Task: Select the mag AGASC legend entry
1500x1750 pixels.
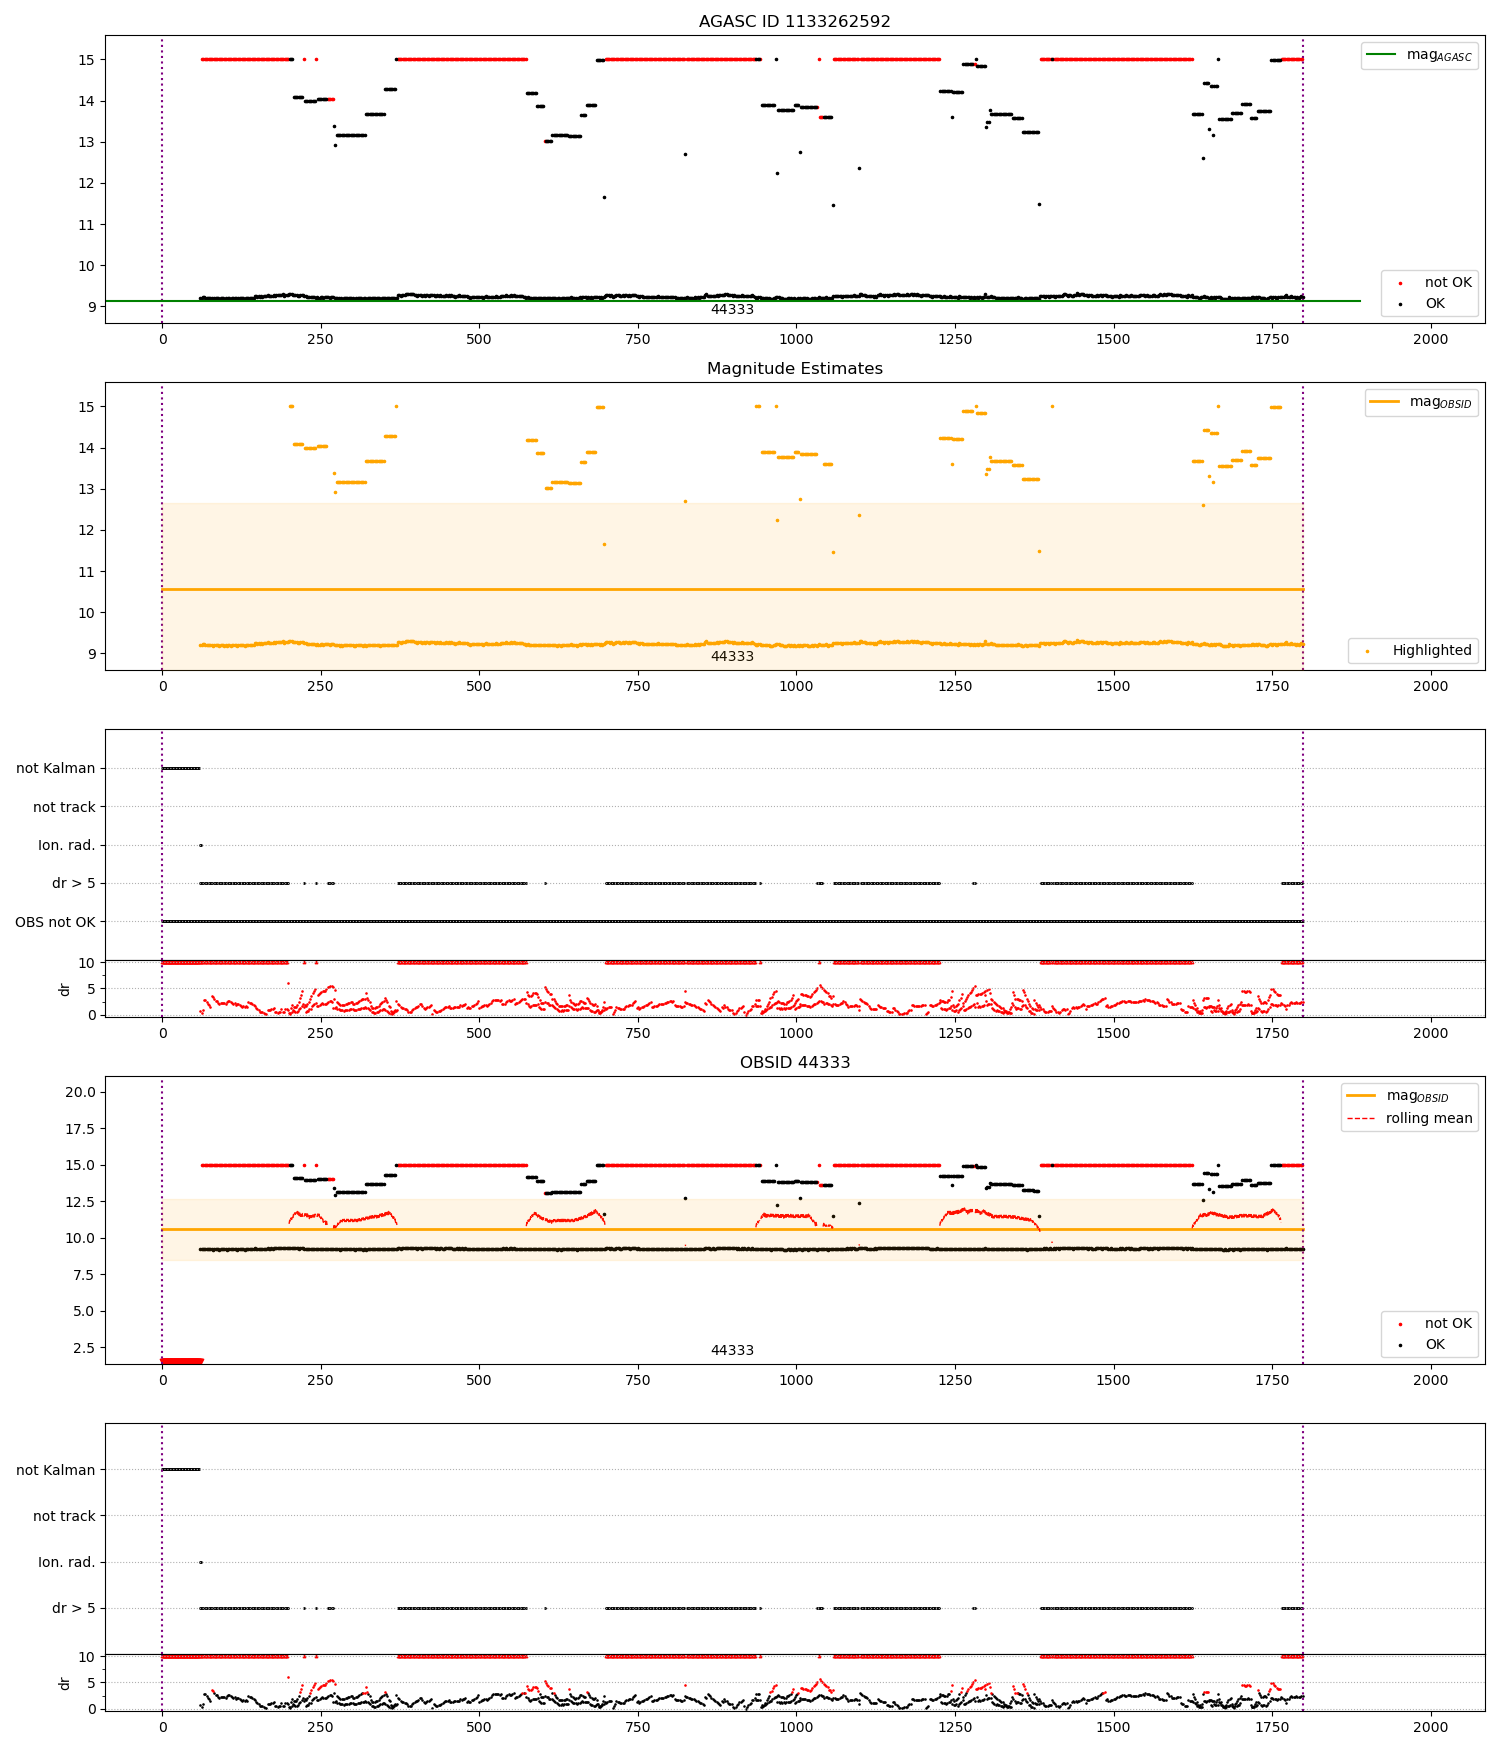Action: [1419, 55]
